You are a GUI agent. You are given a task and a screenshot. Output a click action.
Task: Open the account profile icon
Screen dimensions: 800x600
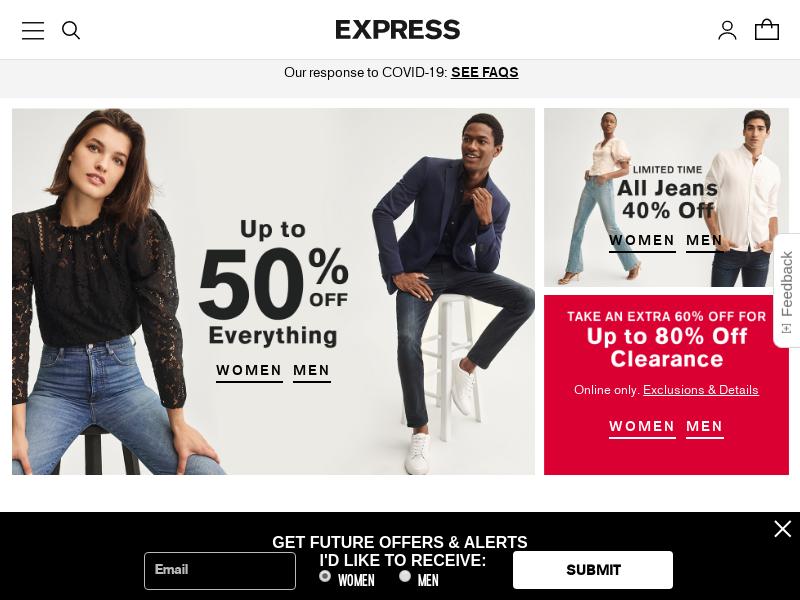(727, 30)
